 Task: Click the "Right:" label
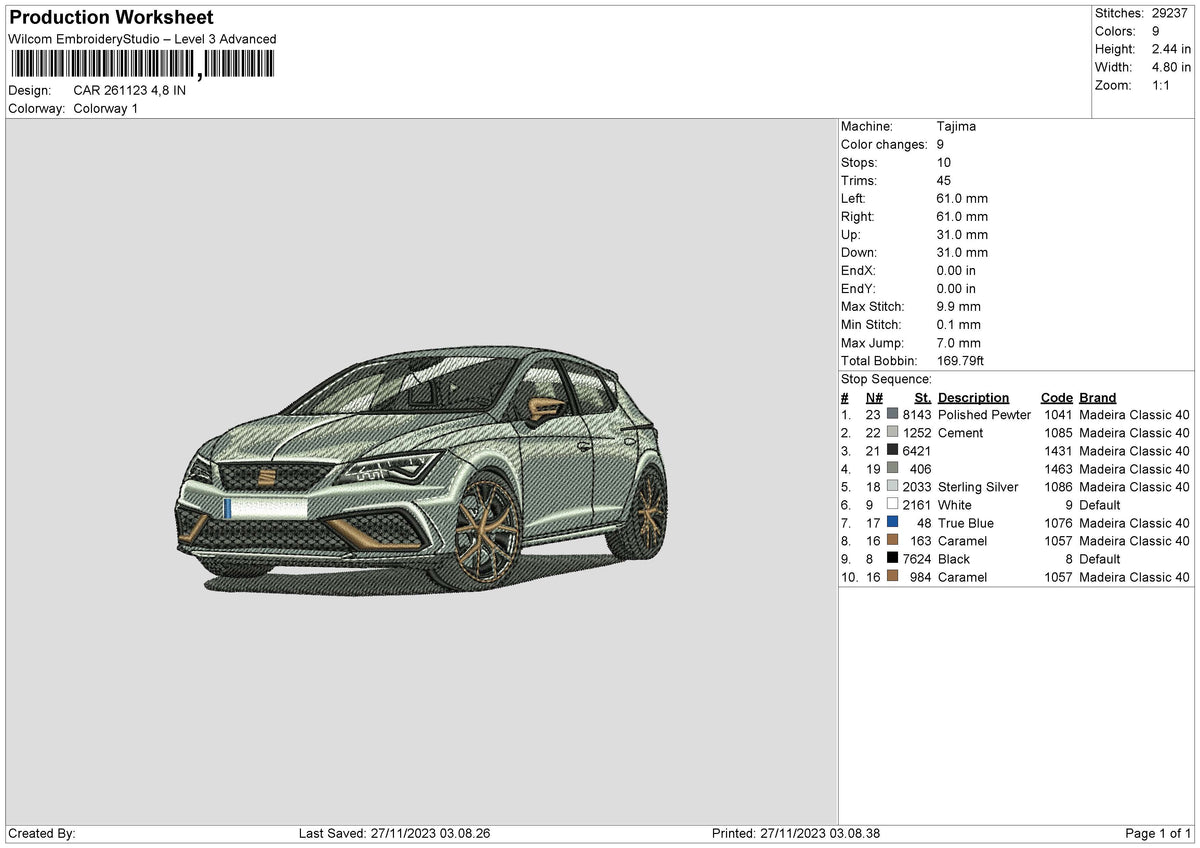coord(857,217)
